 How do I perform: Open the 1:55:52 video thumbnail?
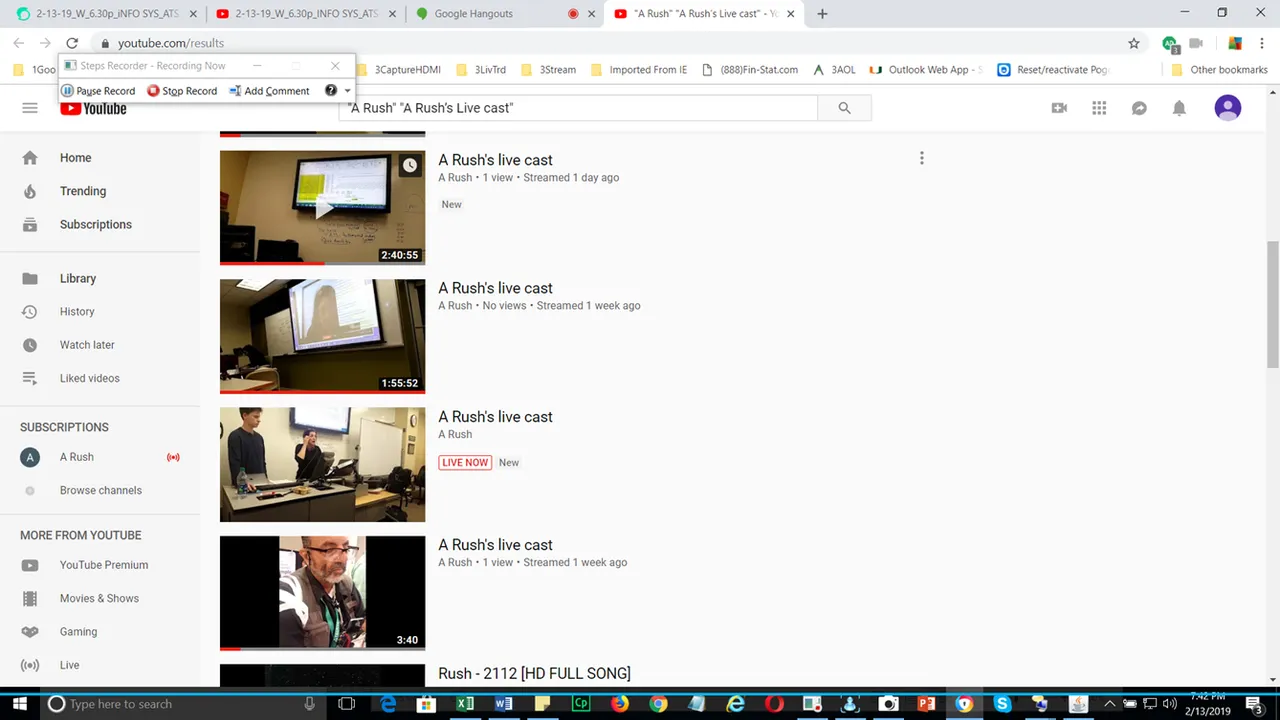(322, 336)
